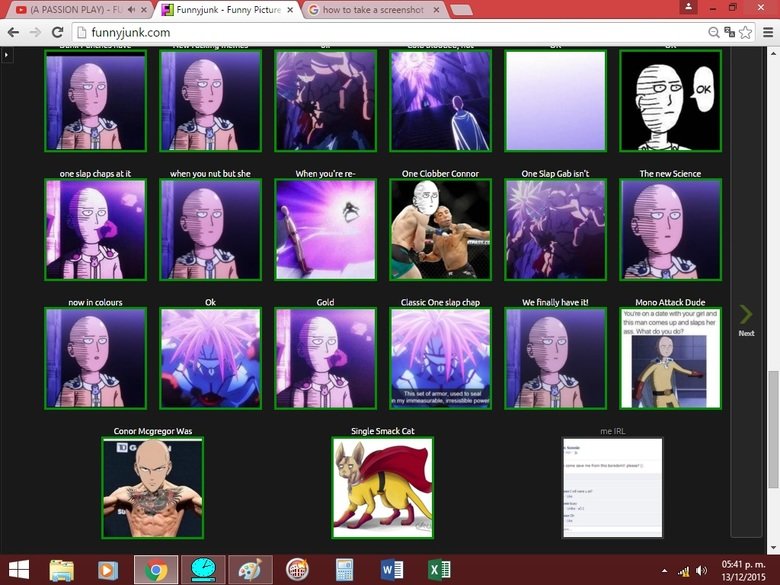Open the 'One Clobber Connor' picture
The width and height of the screenshot is (780, 585).
(440, 229)
